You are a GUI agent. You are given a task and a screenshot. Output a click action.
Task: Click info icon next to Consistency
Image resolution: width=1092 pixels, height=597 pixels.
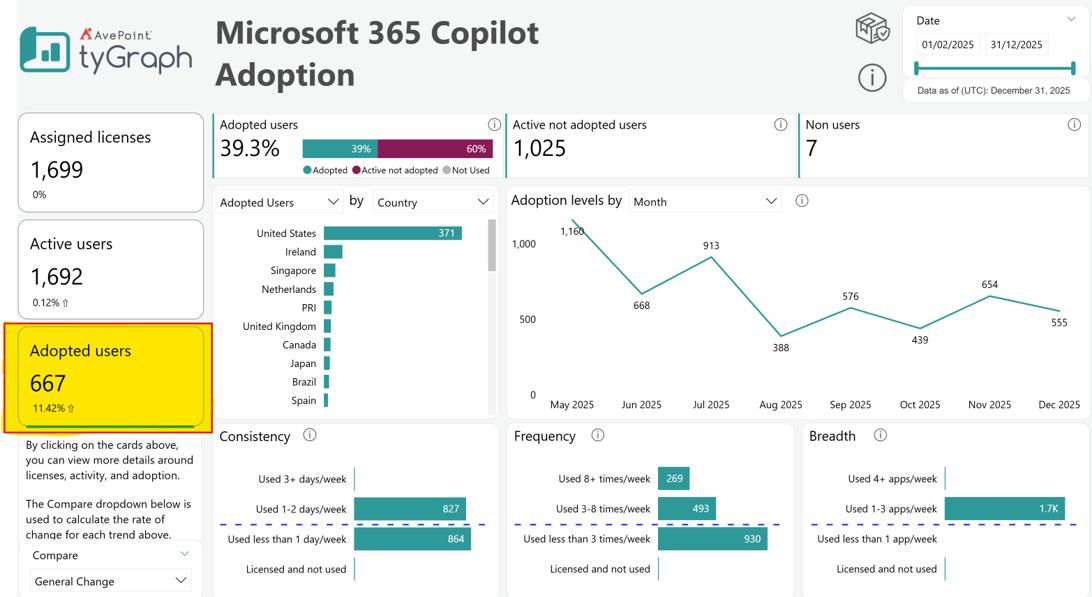pyautogui.click(x=310, y=435)
